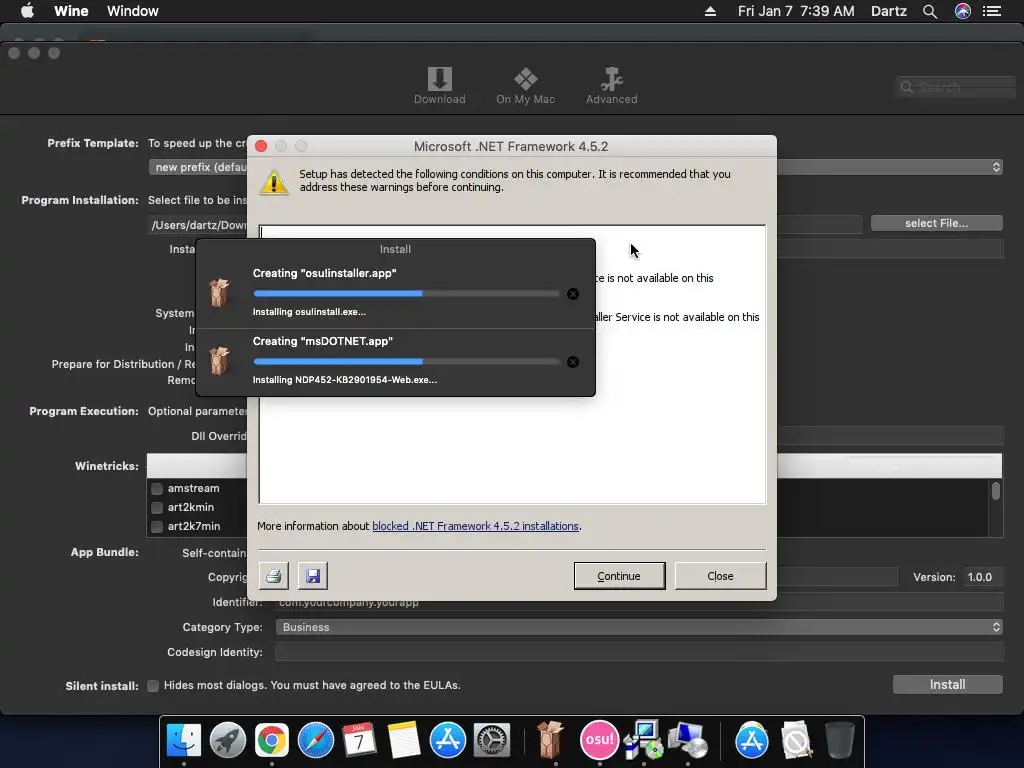Open Calendar from the Dock

(x=359, y=740)
